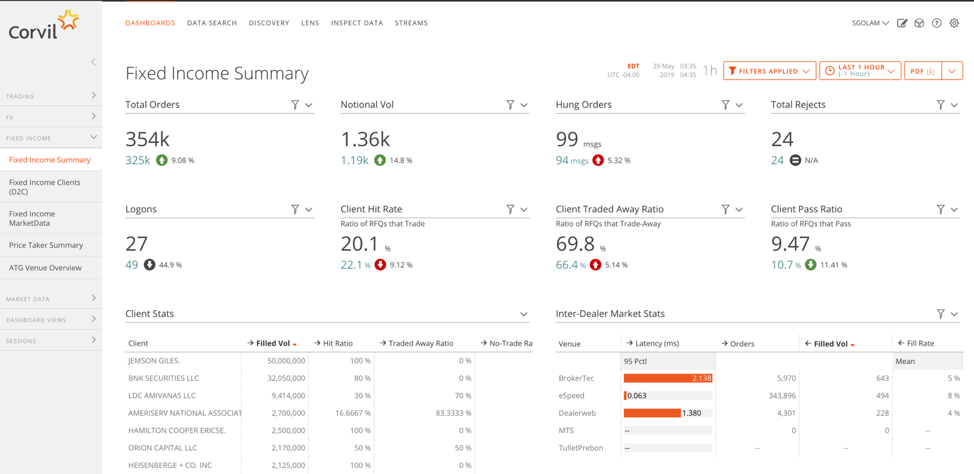Open the Client Stats panel chevron menu
974x474 pixels.
524,314
